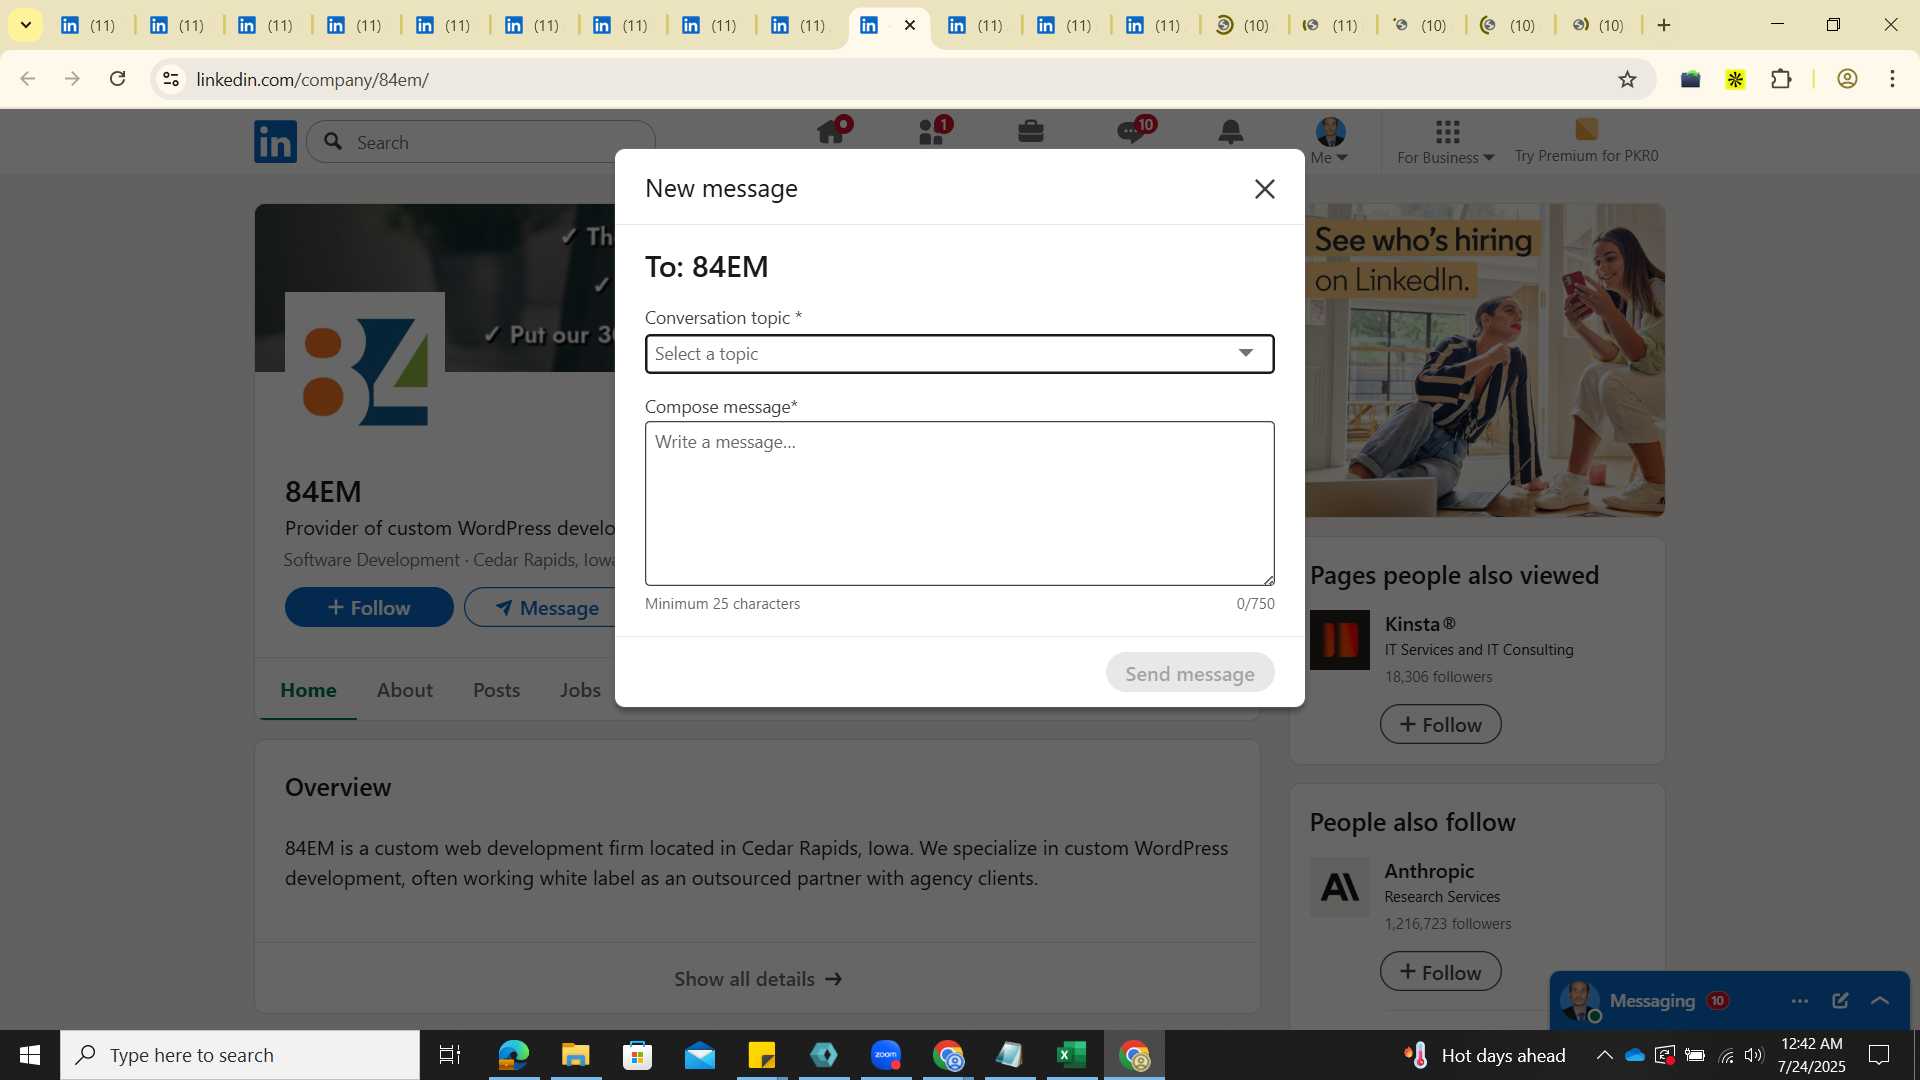Viewport: 1920px width, 1080px height.
Task: Click Try Premium for PKR0 link
Action: point(1586,141)
